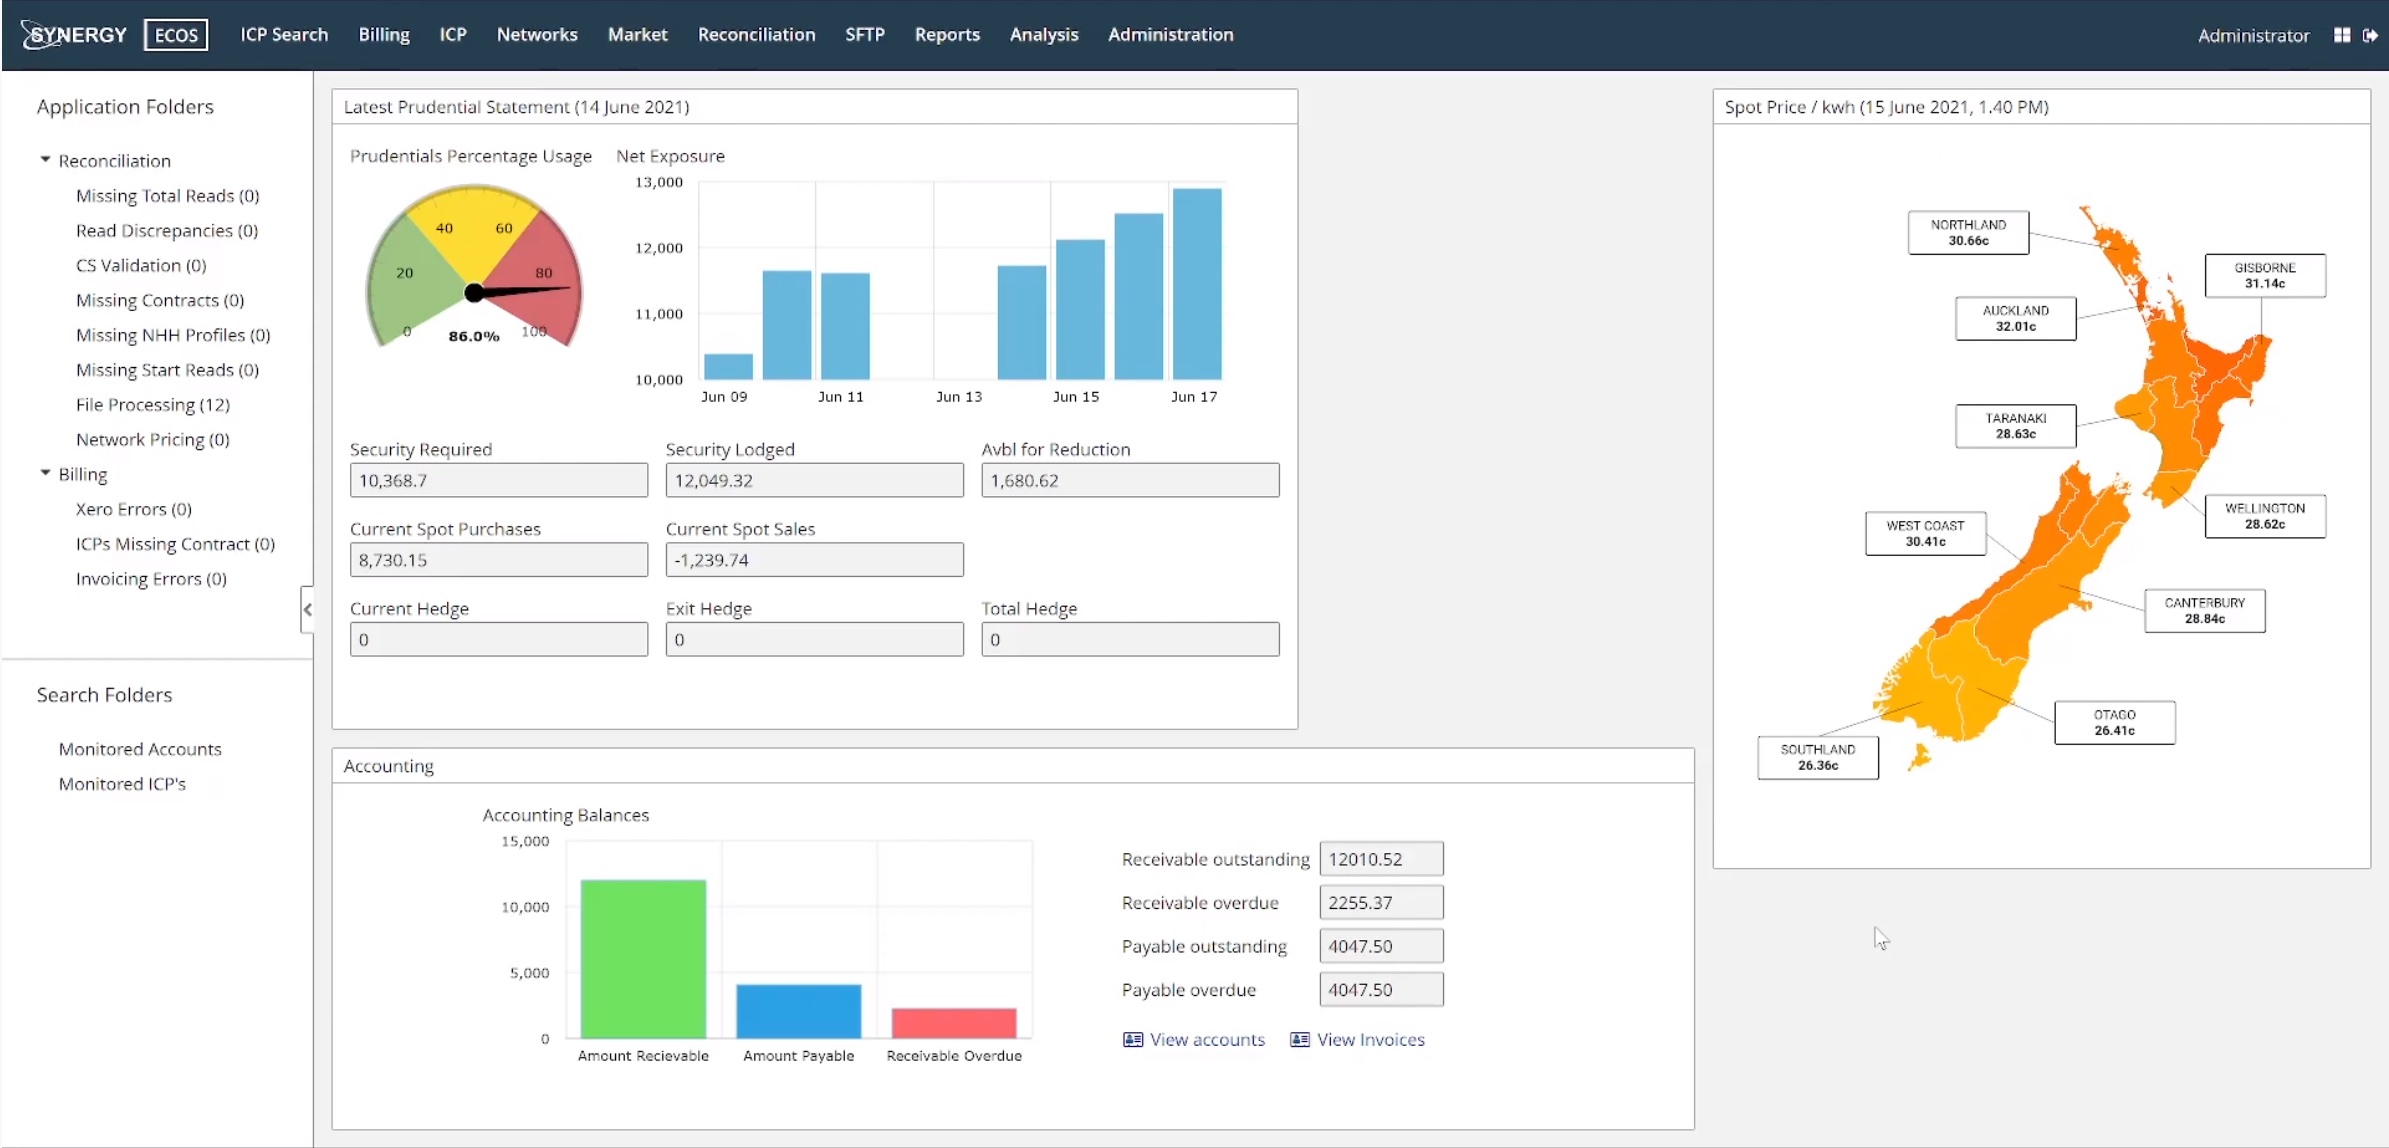Image resolution: width=2389 pixels, height=1148 pixels.
Task: Open the dashboard grid icon beside Administrator
Action: [x=2342, y=35]
